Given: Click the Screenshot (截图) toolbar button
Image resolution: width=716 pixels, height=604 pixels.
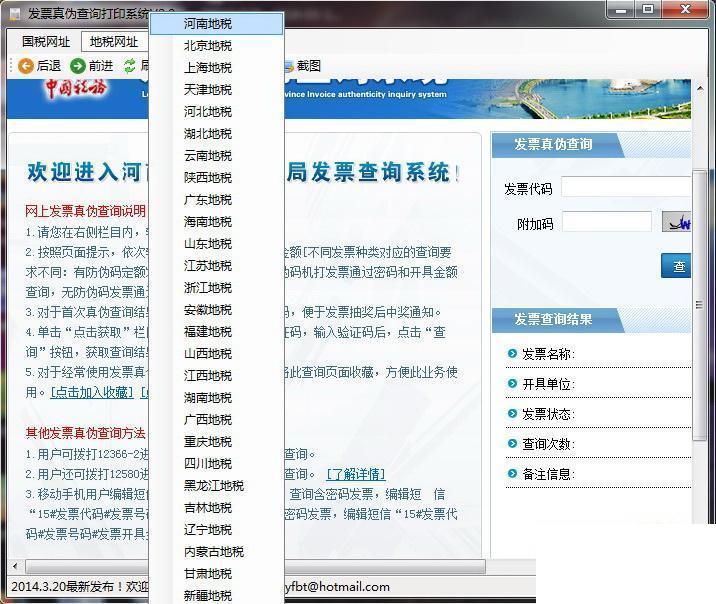Looking at the screenshot, I should coord(303,66).
